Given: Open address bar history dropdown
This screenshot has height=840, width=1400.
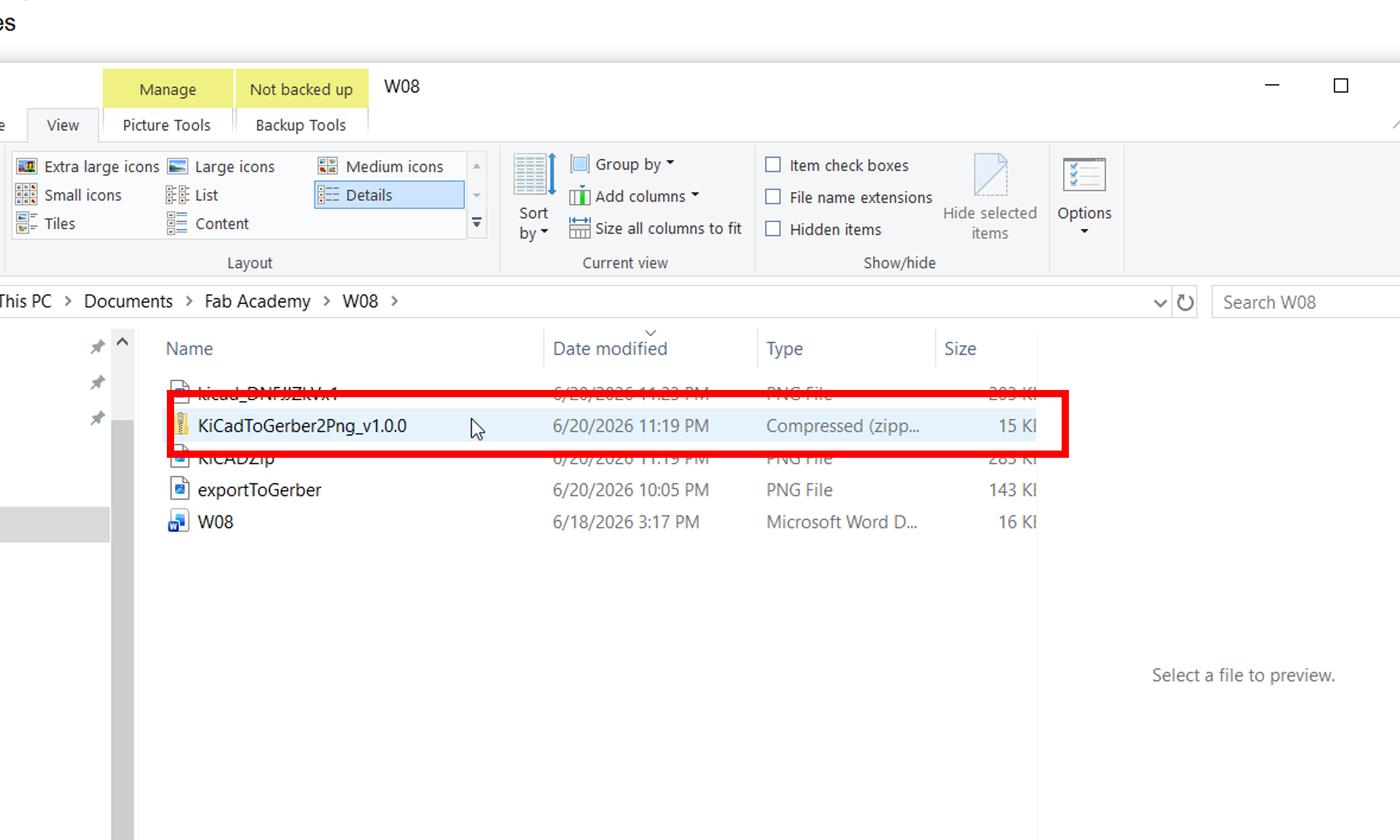Looking at the screenshot, I should pos(1160,302).
